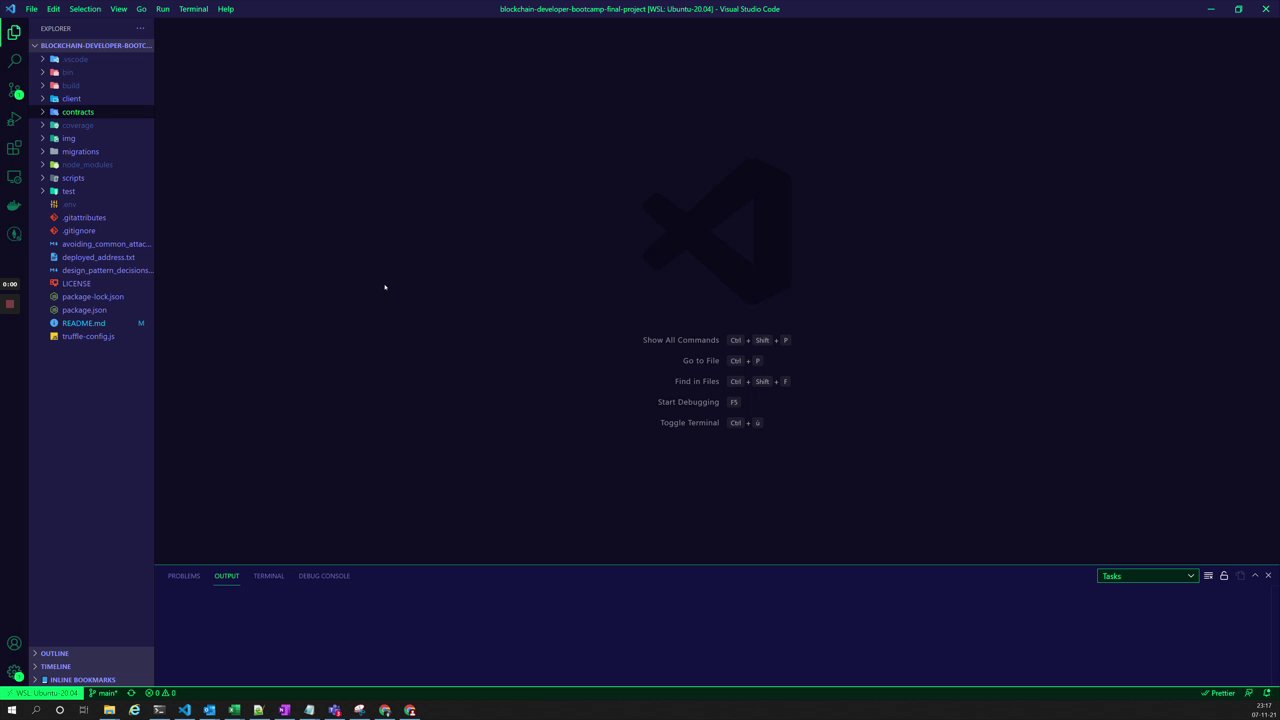Open the Explorer view in activity bar

[x=14, y=33]
